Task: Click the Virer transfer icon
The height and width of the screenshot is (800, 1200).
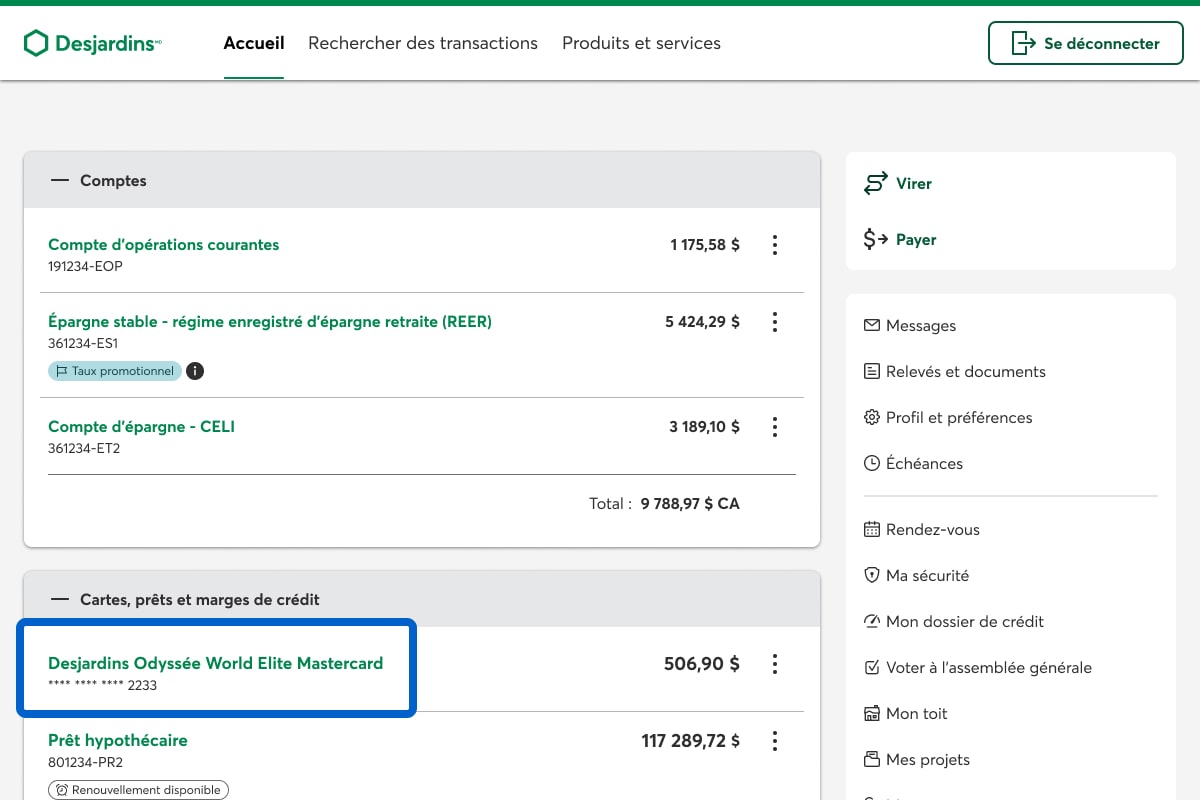Action: click(x=876, y=184)
